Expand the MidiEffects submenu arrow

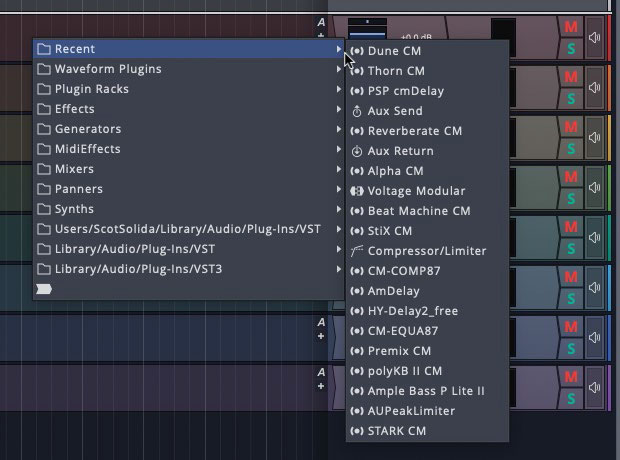(x=338, y=149)
